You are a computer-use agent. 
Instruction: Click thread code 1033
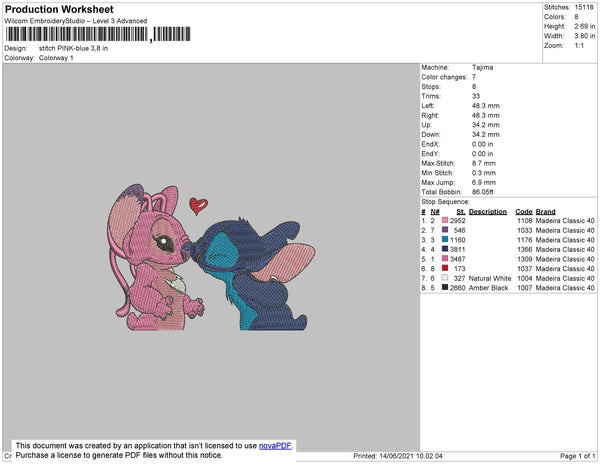[525, 230]
